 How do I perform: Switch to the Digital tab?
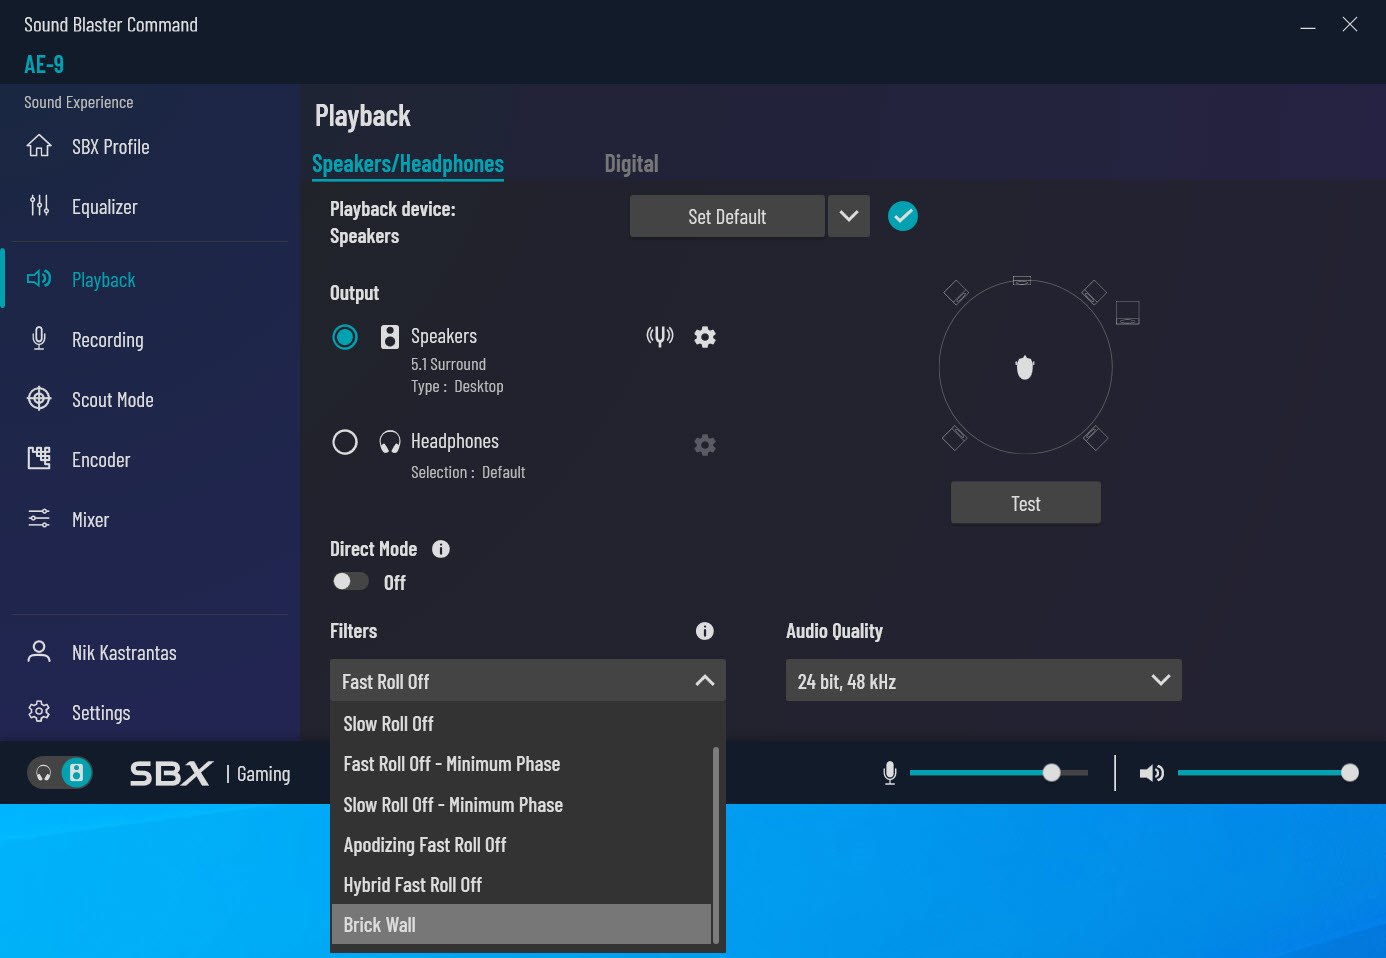pos(631,164)
